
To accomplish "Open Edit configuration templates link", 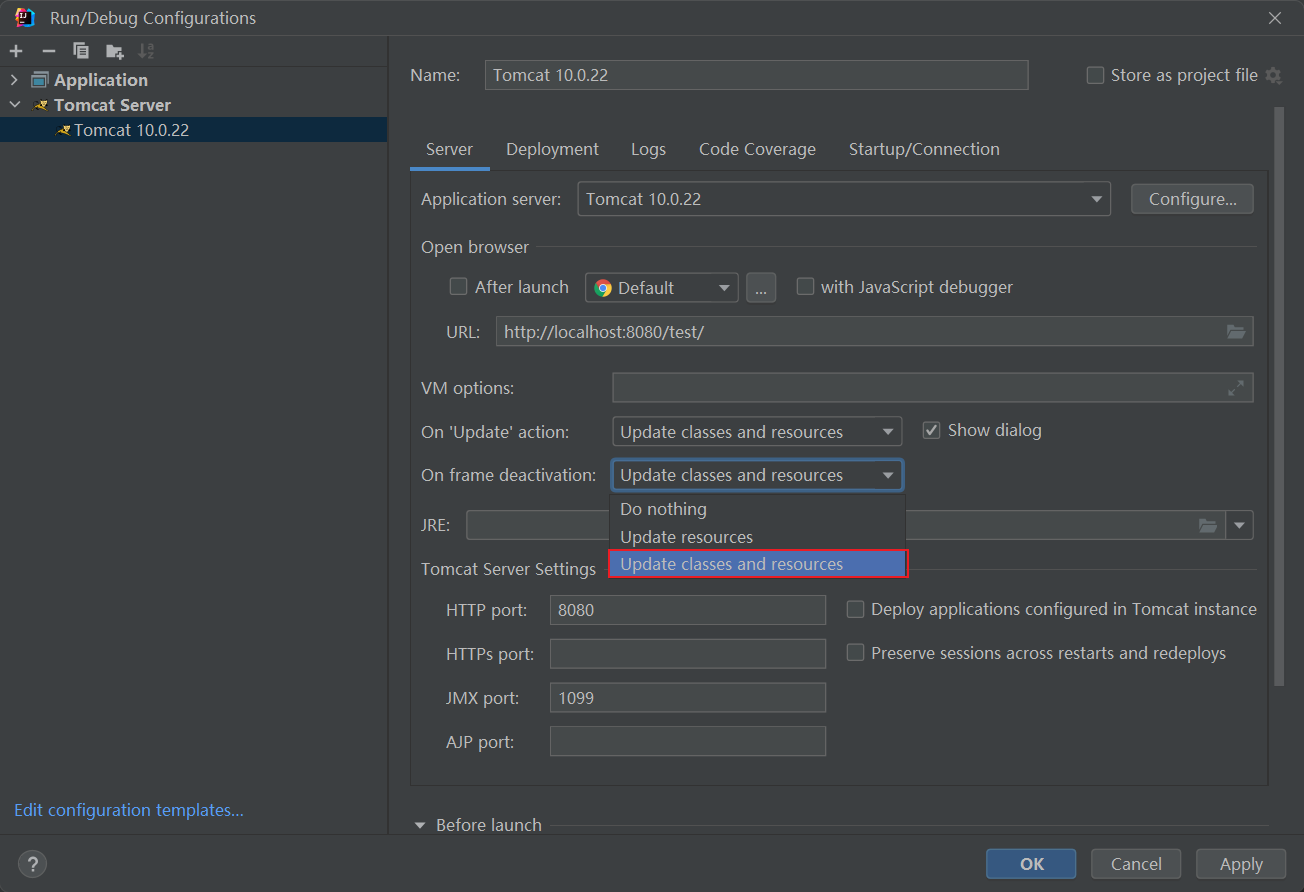I will click(x=129, y=810).
